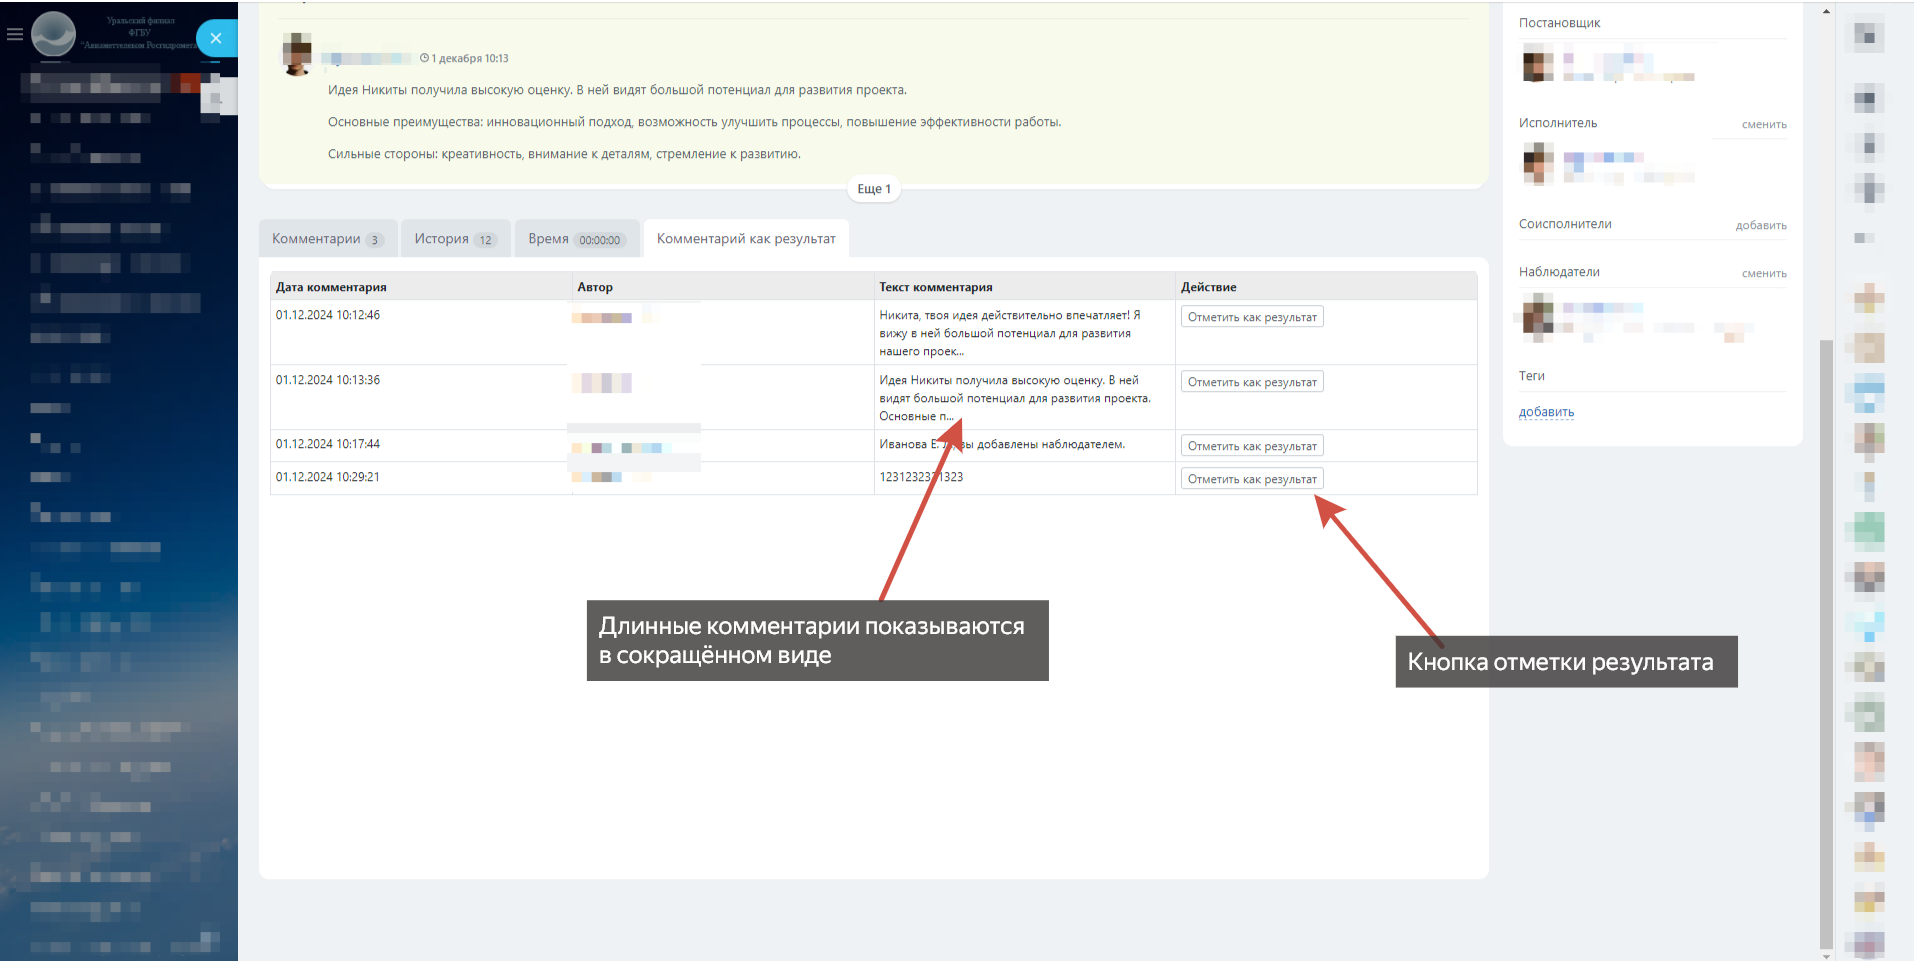Mark the 10:12:46 comment as result

1251,317
